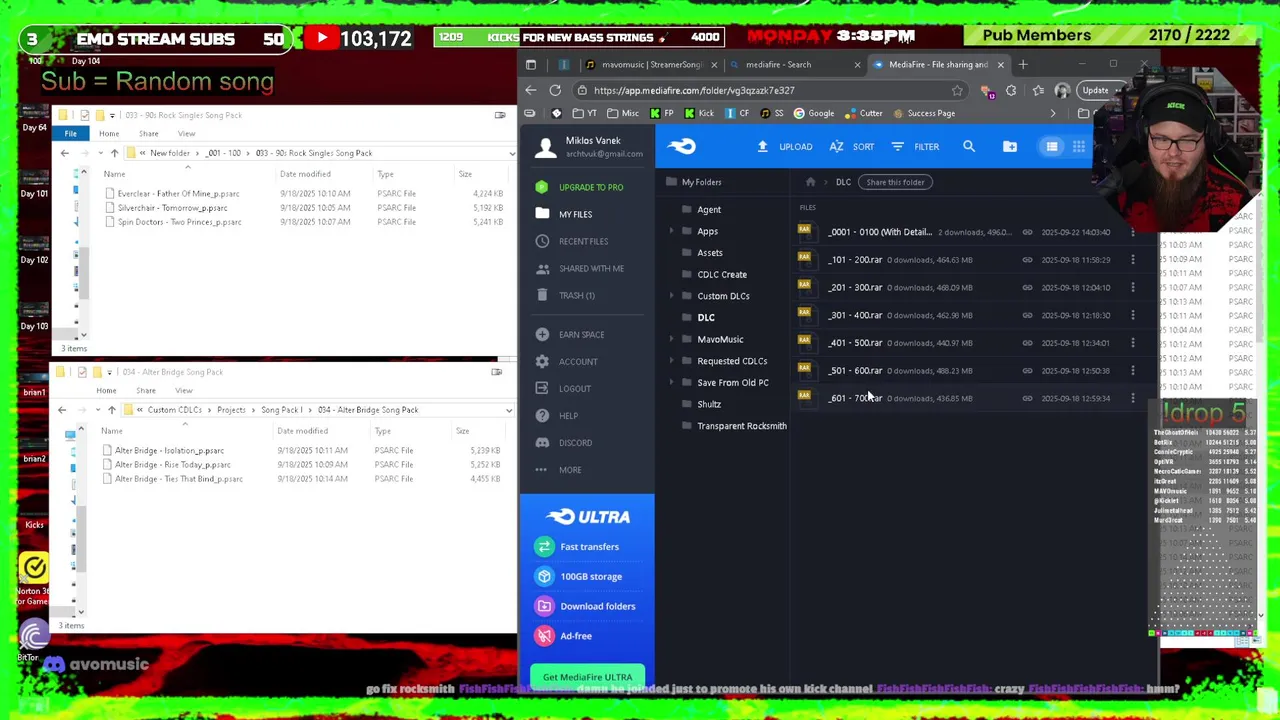The width and height of the screenshot is (1280, 720).
Task: Show more bookmarks chevron in browser bar
Action: coord(1052,113)
